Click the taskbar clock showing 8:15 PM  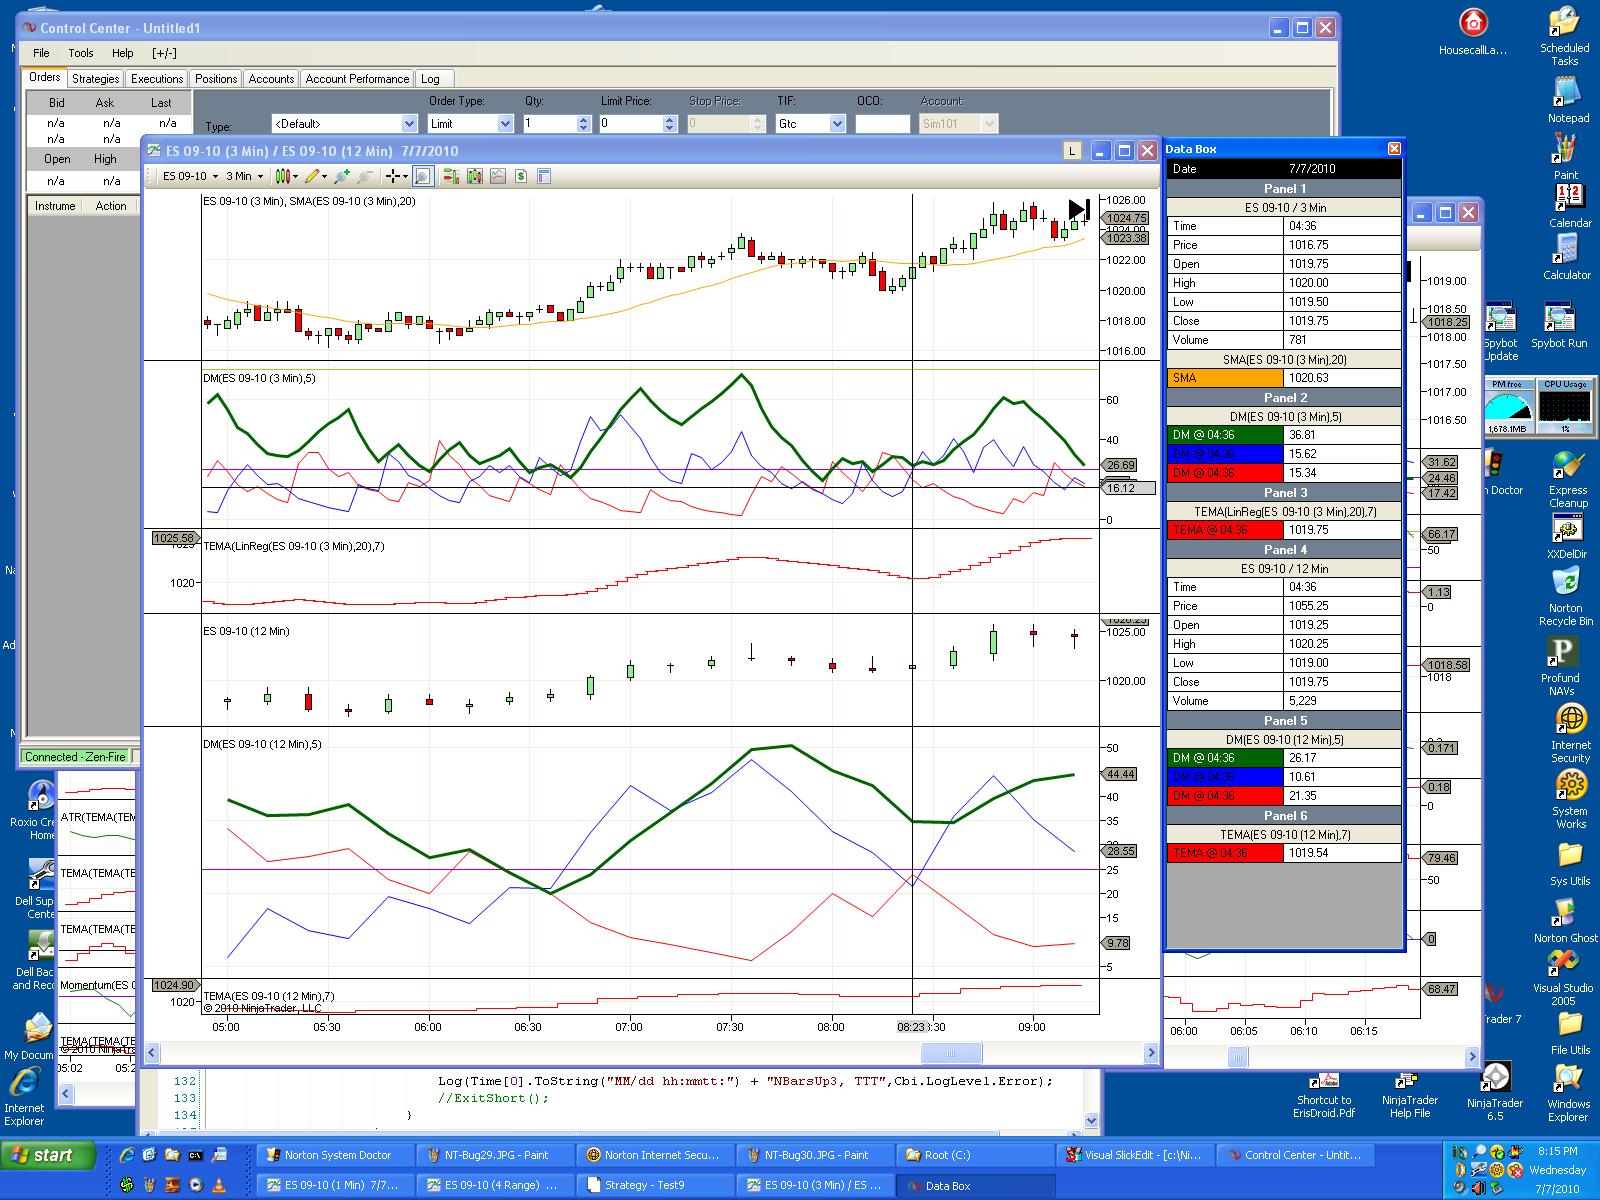pos(1558,1152)
